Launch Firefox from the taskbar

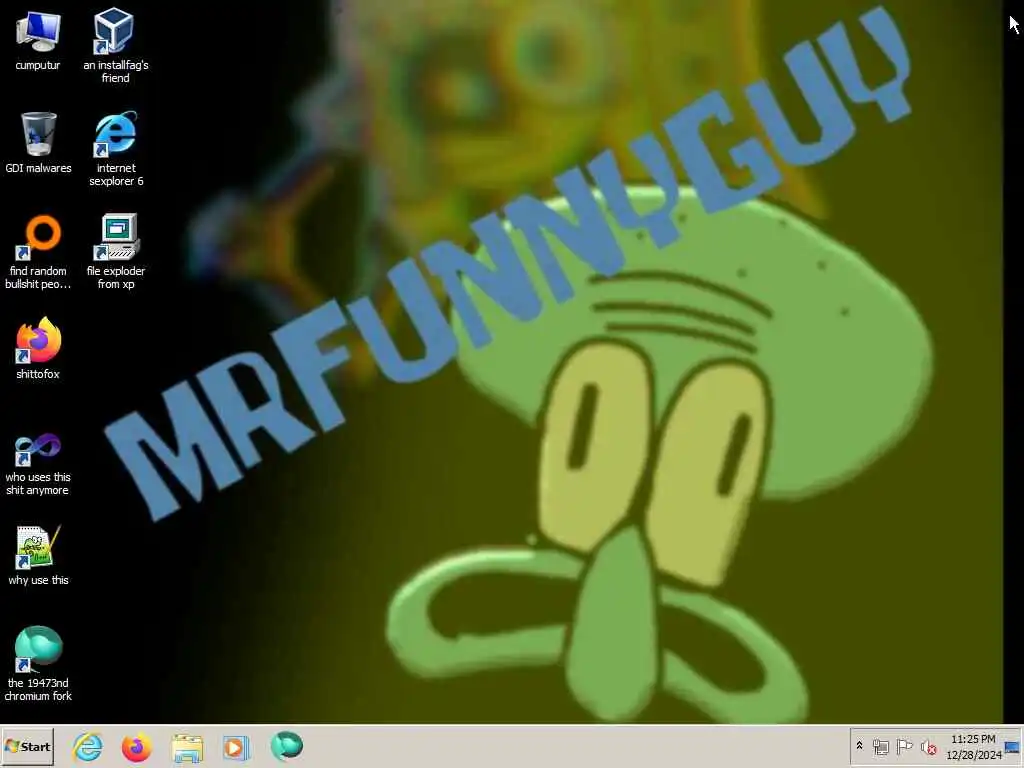(136, 746)
